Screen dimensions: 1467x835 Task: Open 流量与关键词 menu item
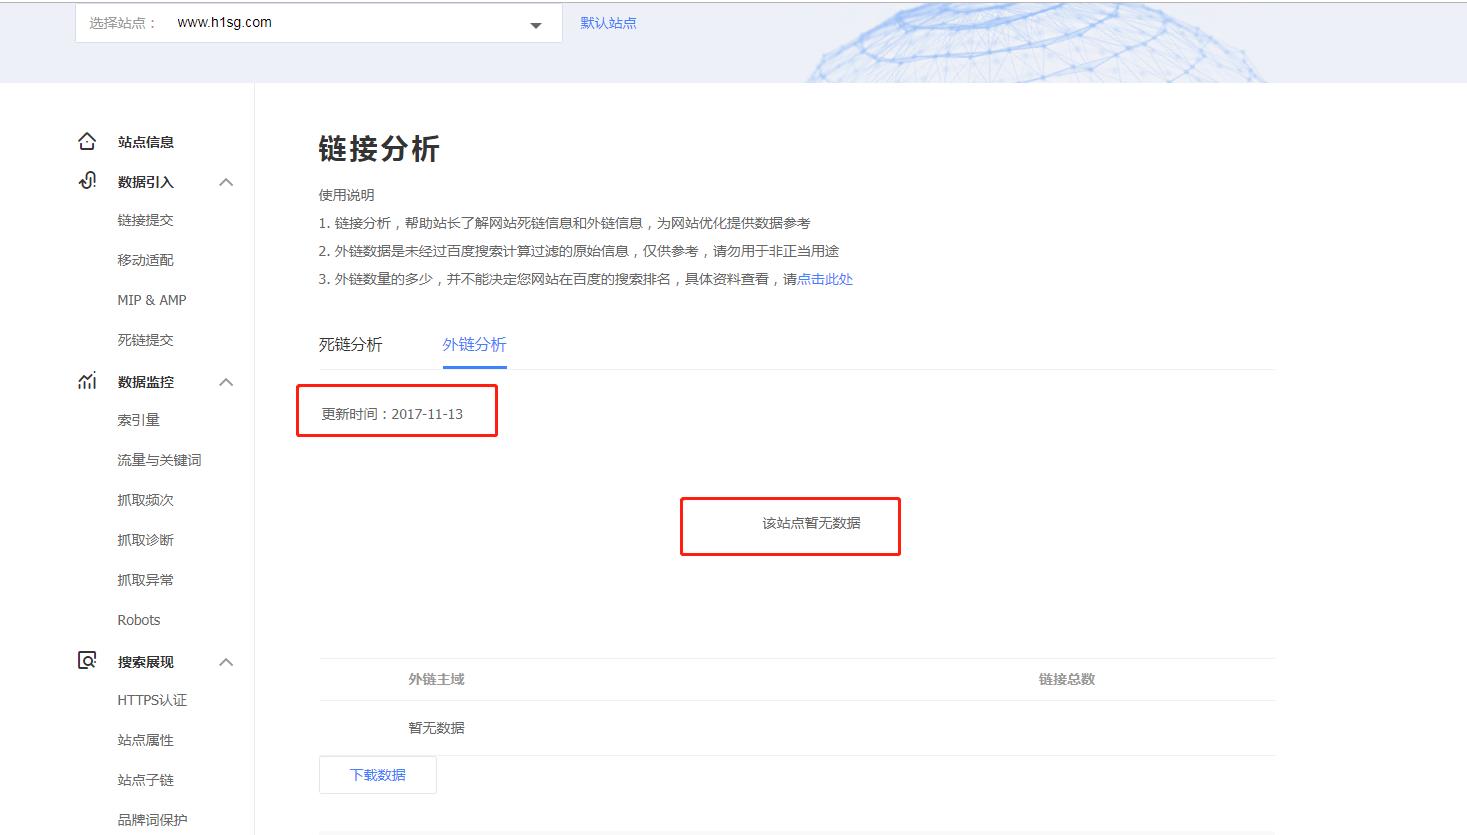[x=159, y=460]
